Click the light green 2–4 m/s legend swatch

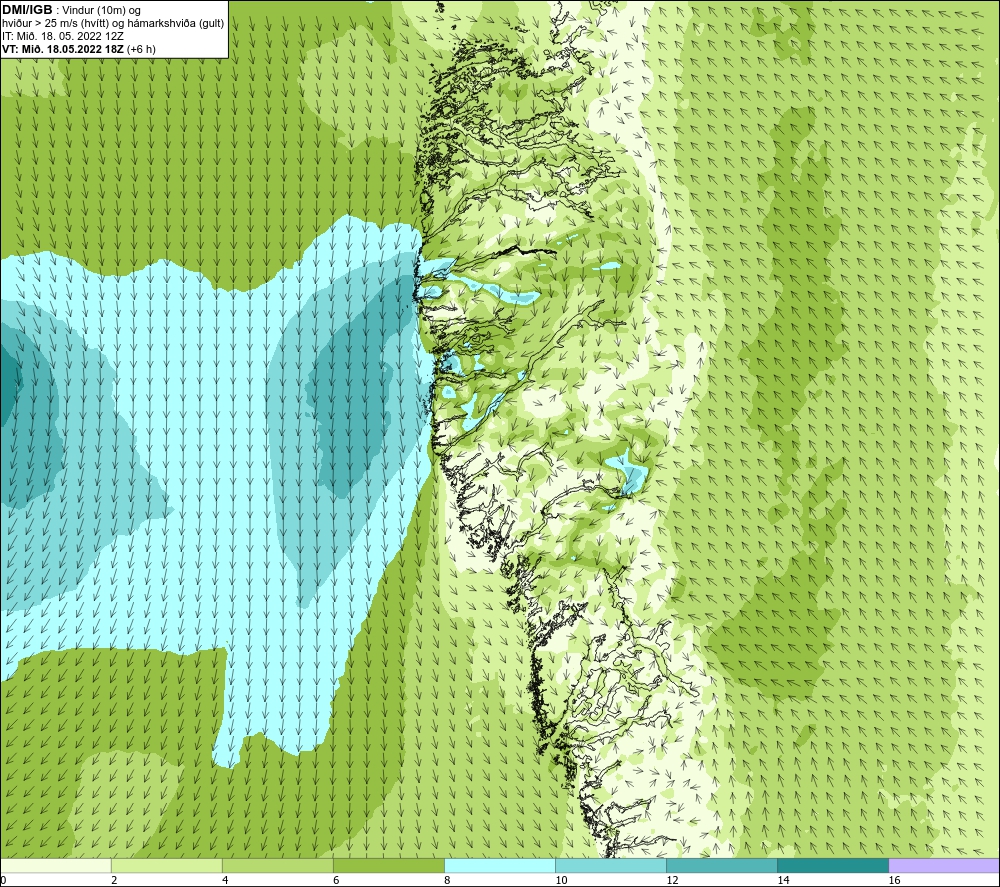coord(167,866)
